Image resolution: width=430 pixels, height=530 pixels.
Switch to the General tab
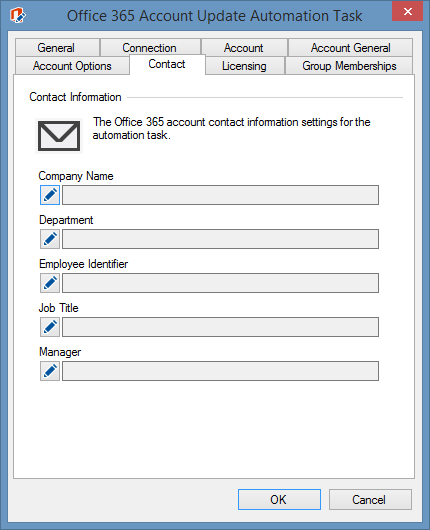(x=57, y=47)
